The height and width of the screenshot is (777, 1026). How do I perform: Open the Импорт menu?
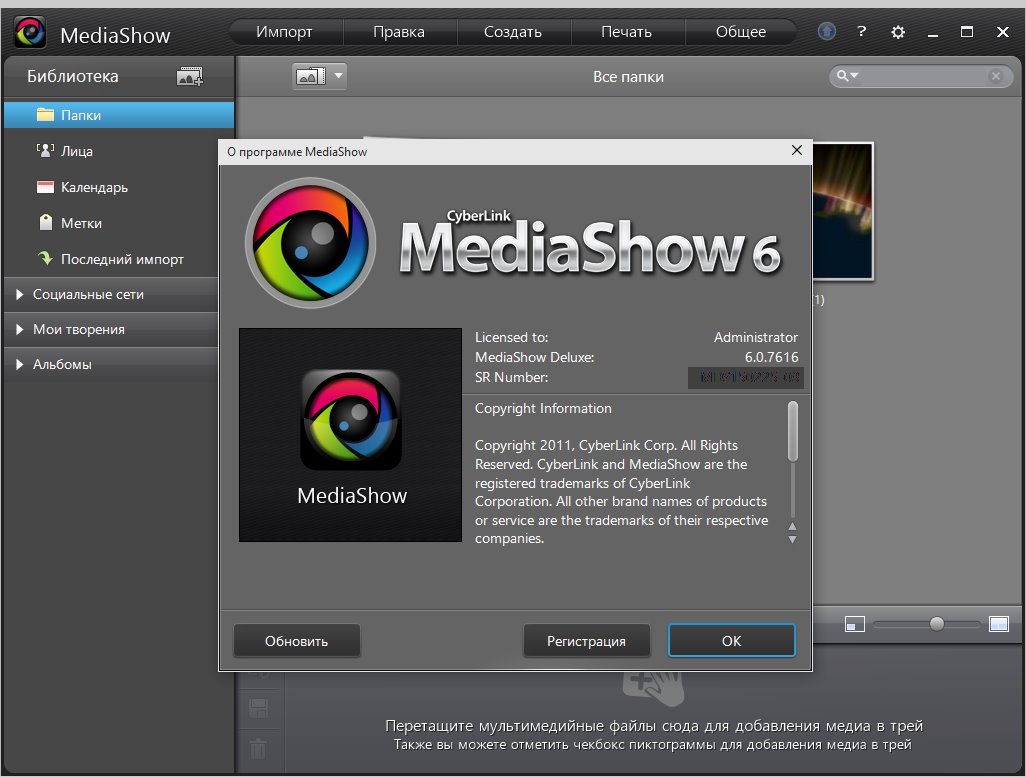[x=285, y=31]
